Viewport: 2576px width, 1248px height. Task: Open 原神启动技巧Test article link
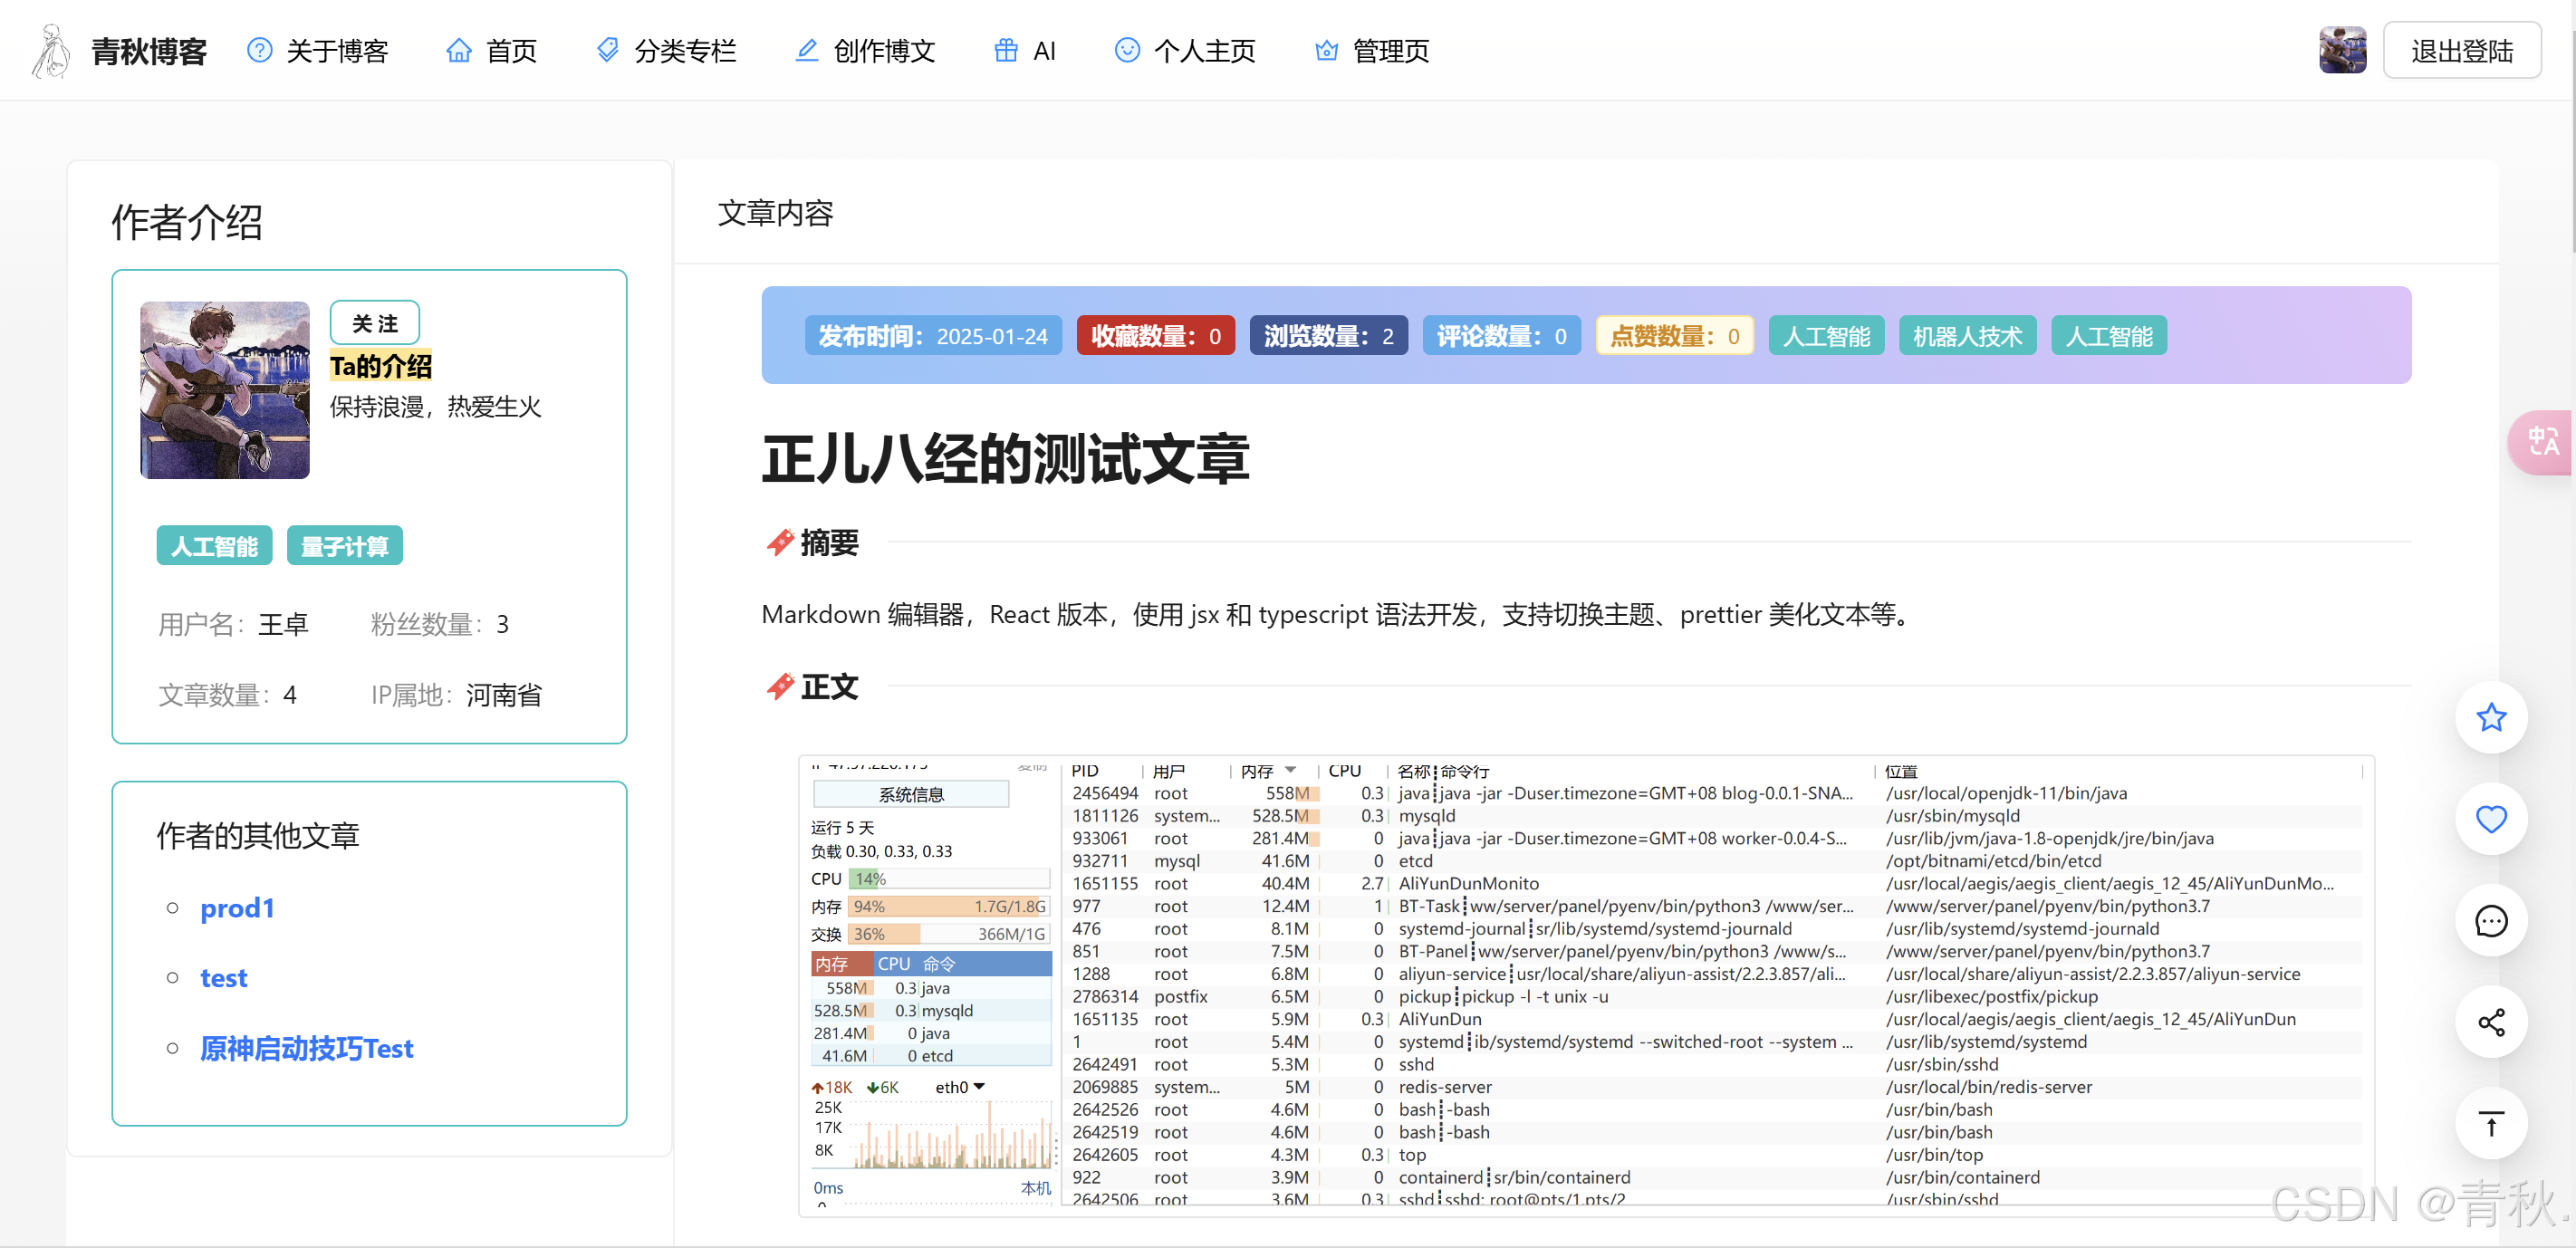(x=306, y=1048)
